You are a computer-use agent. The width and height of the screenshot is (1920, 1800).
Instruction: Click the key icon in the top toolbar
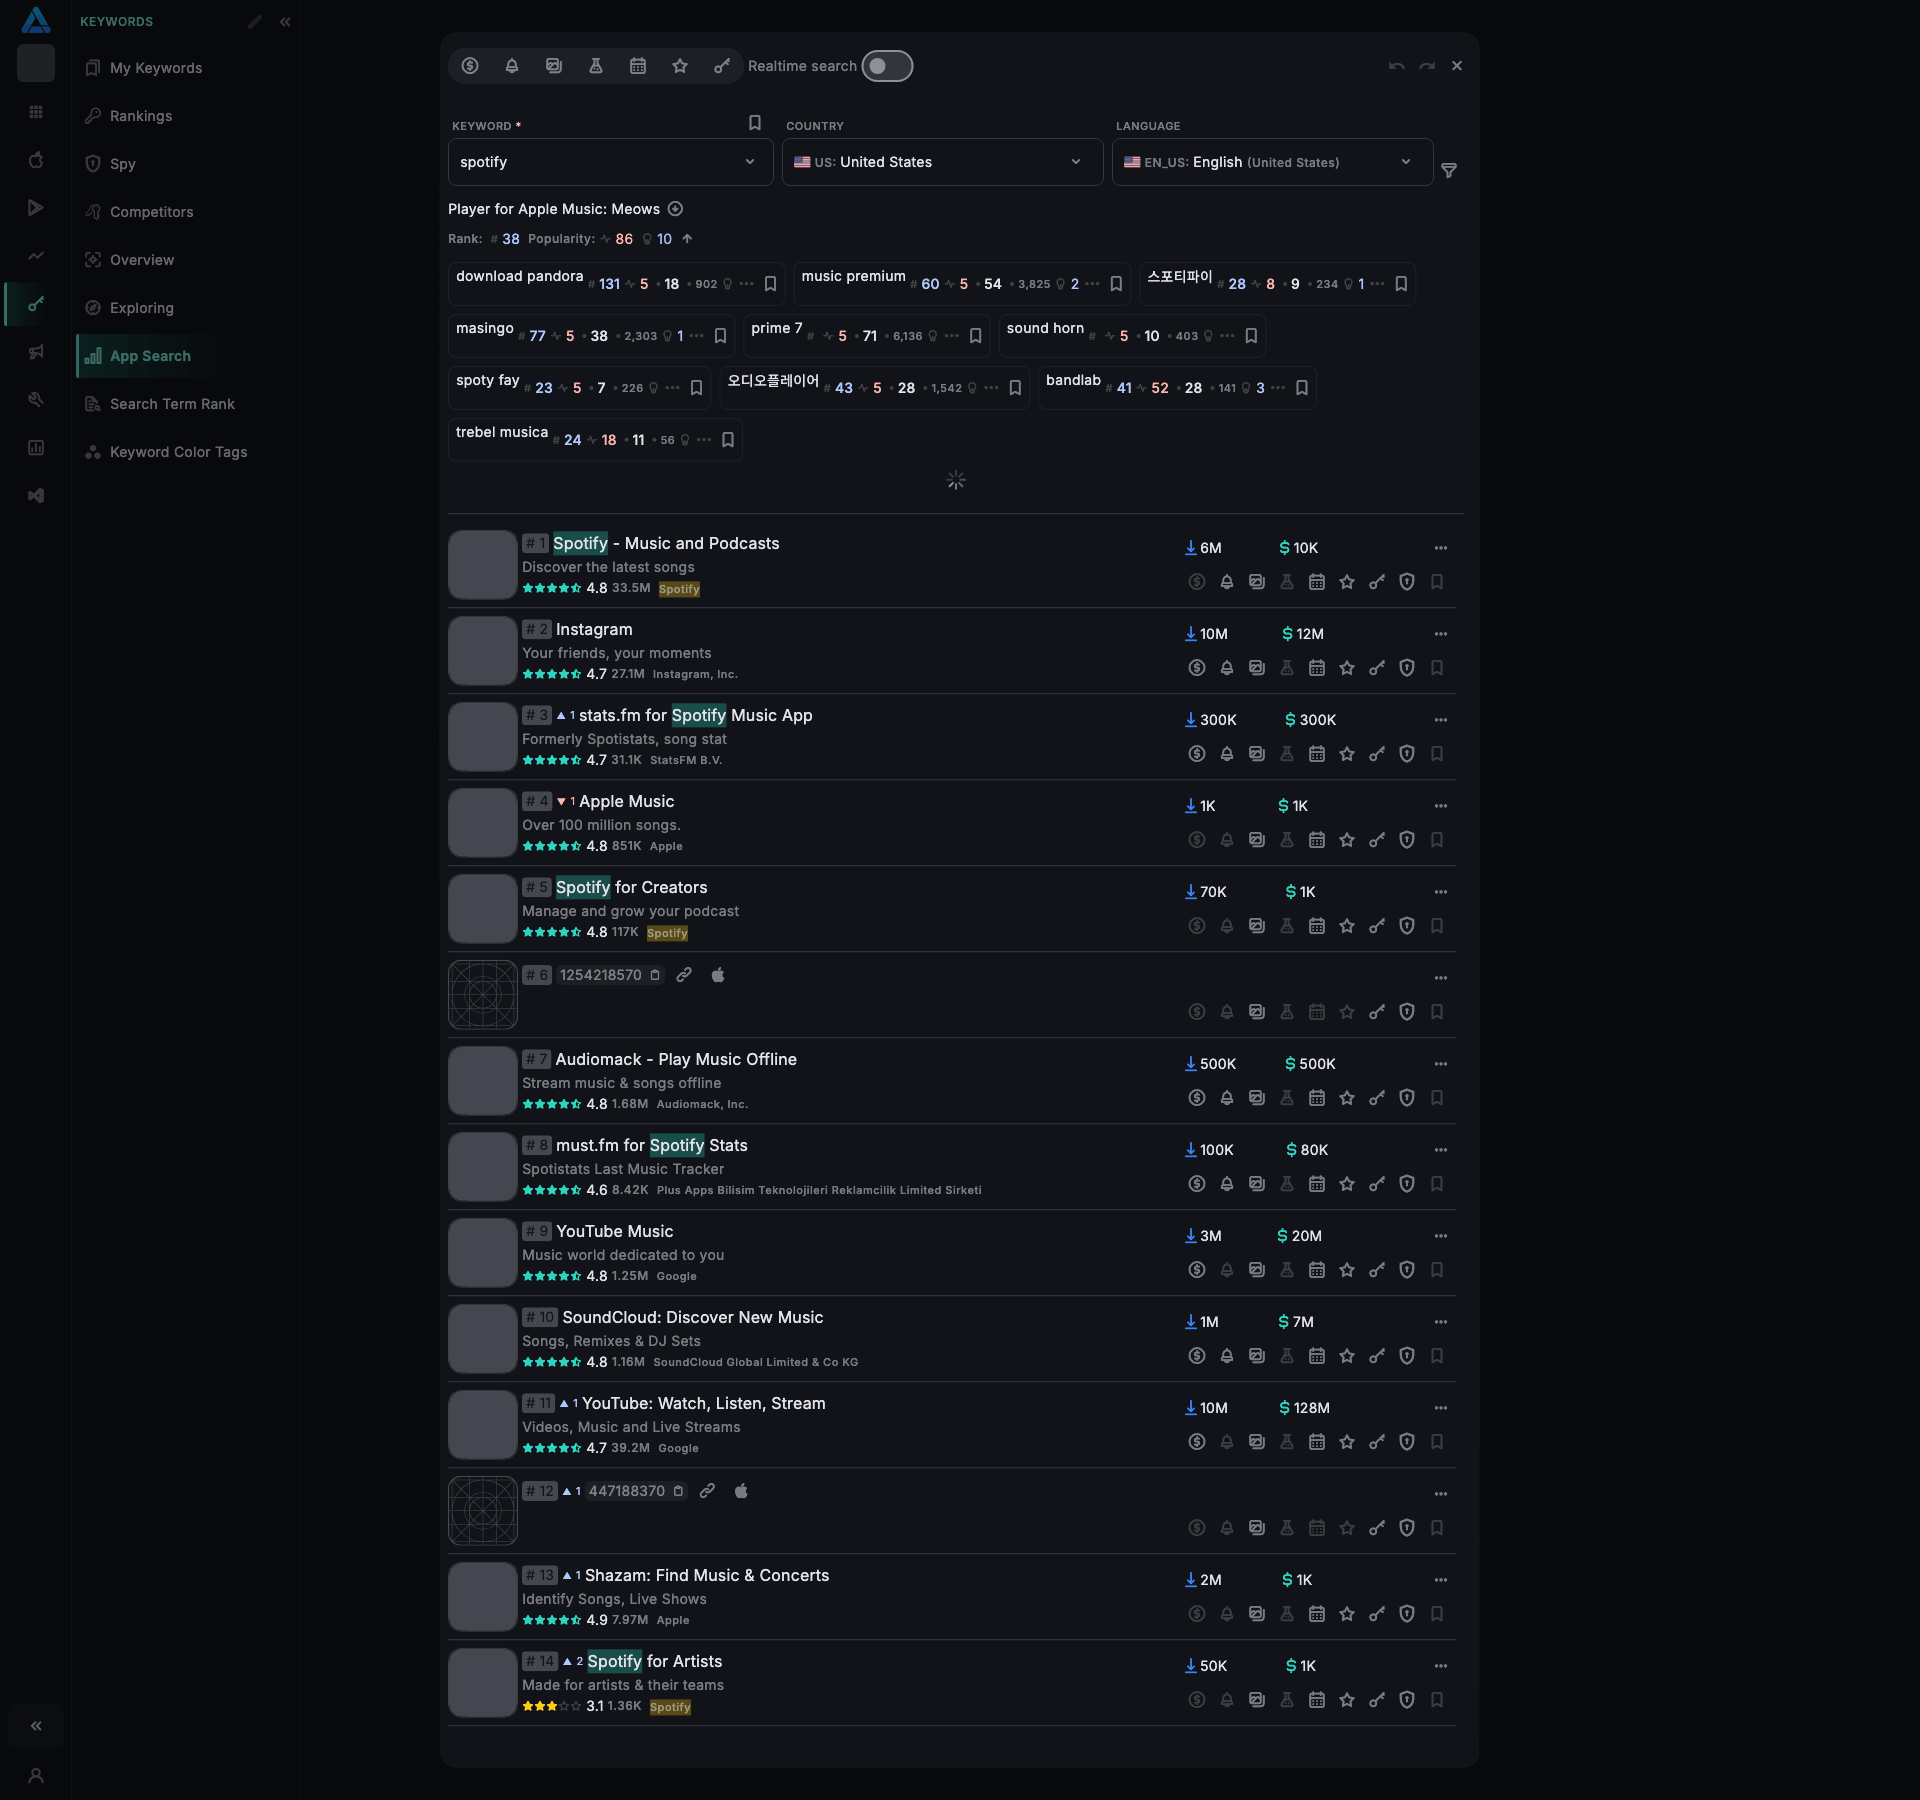coord(722,66)
